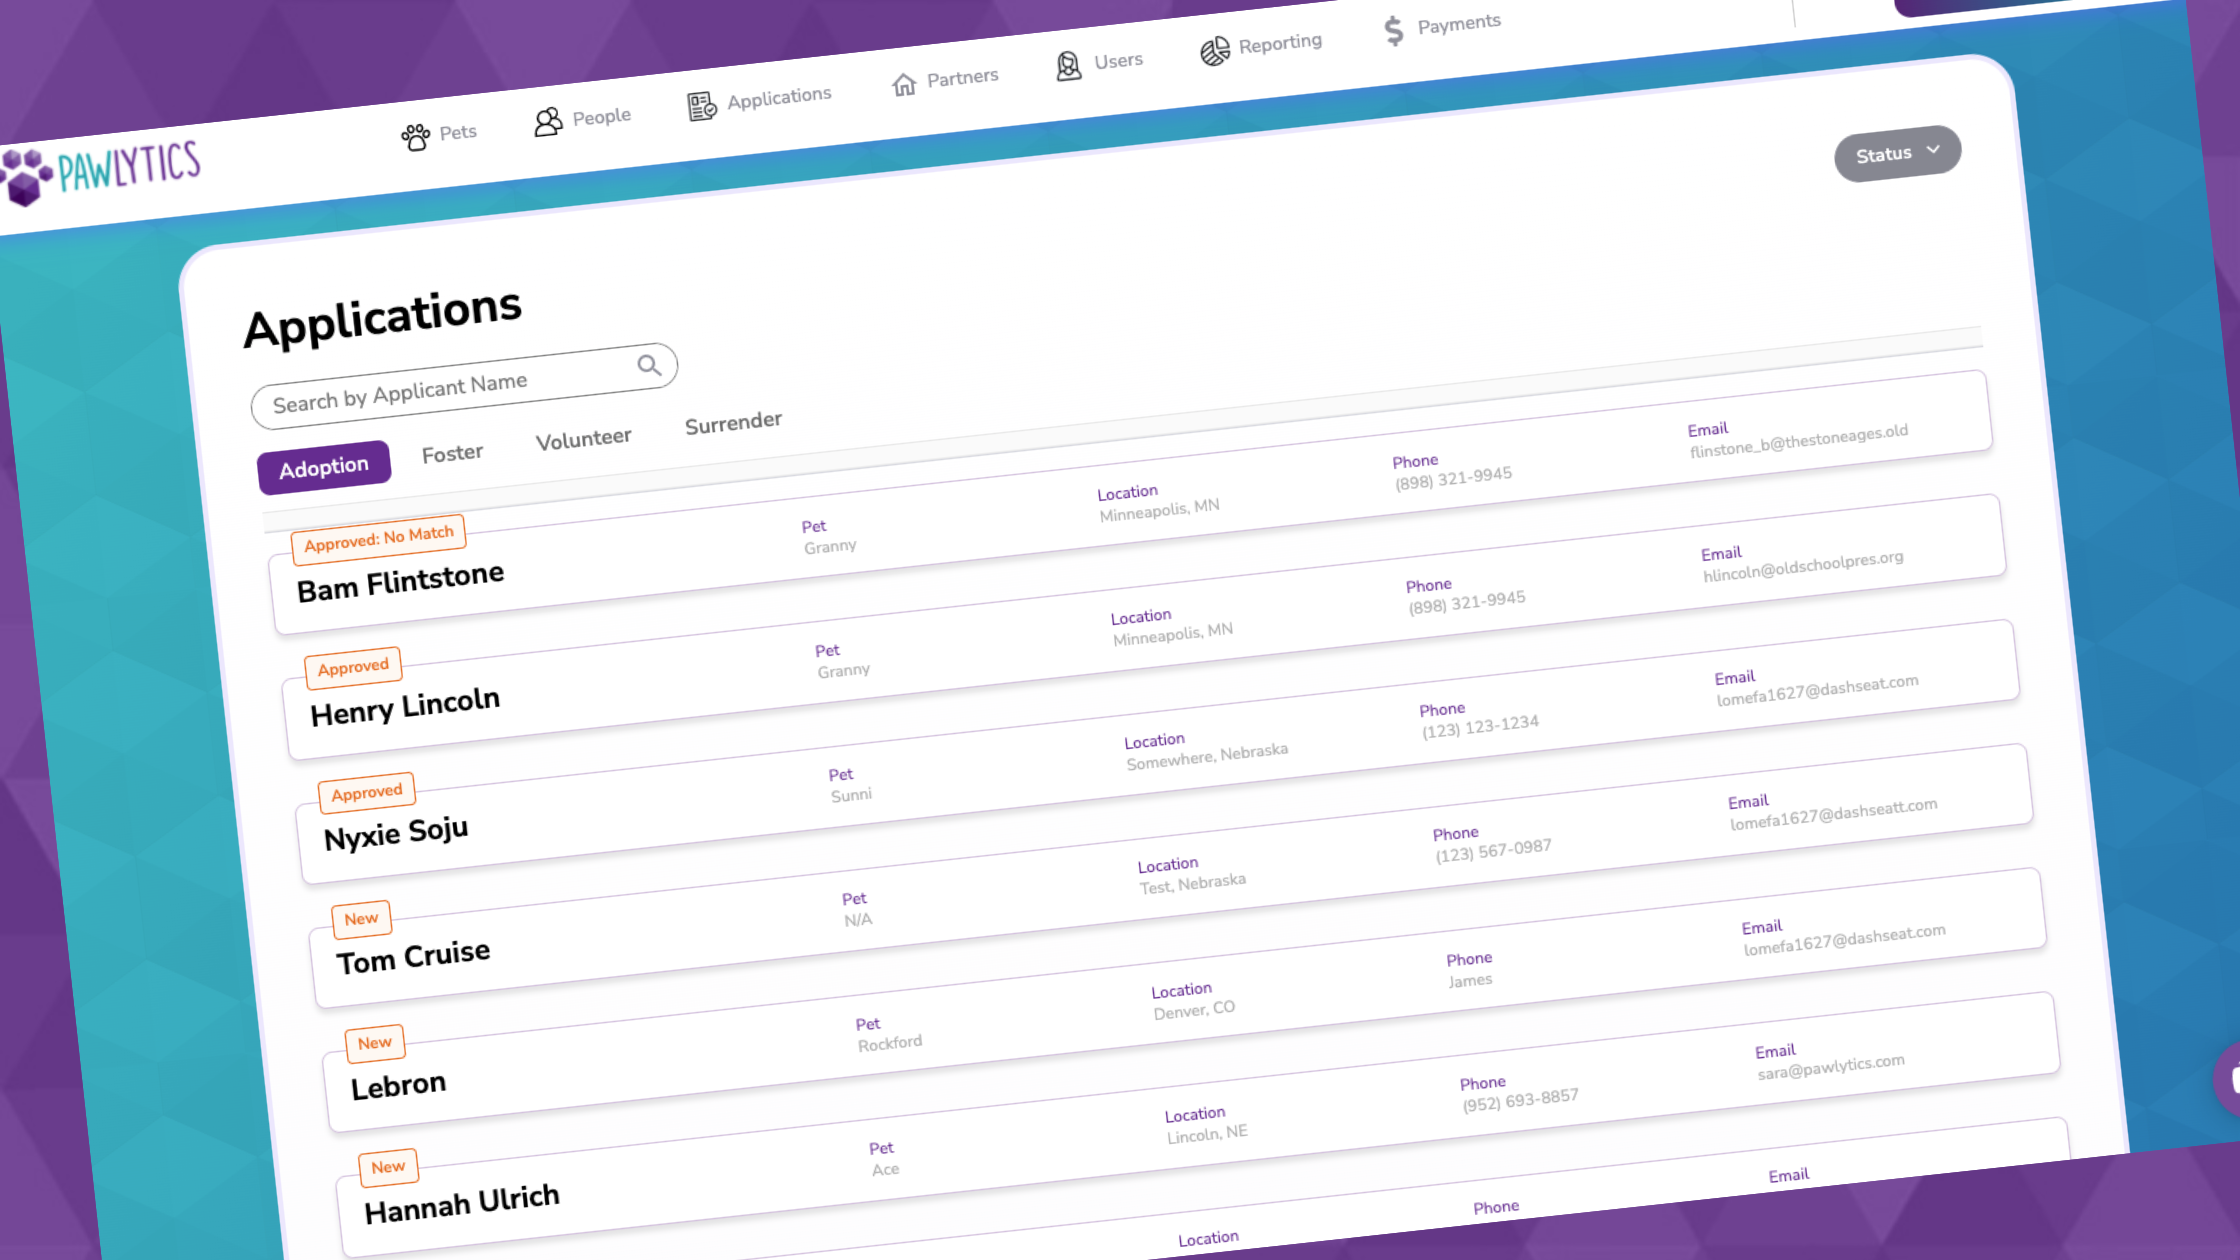Click location 'Denver, CO'
The width and height of the screenshot is (2240, 1260).
(x=1194, y=1010)
